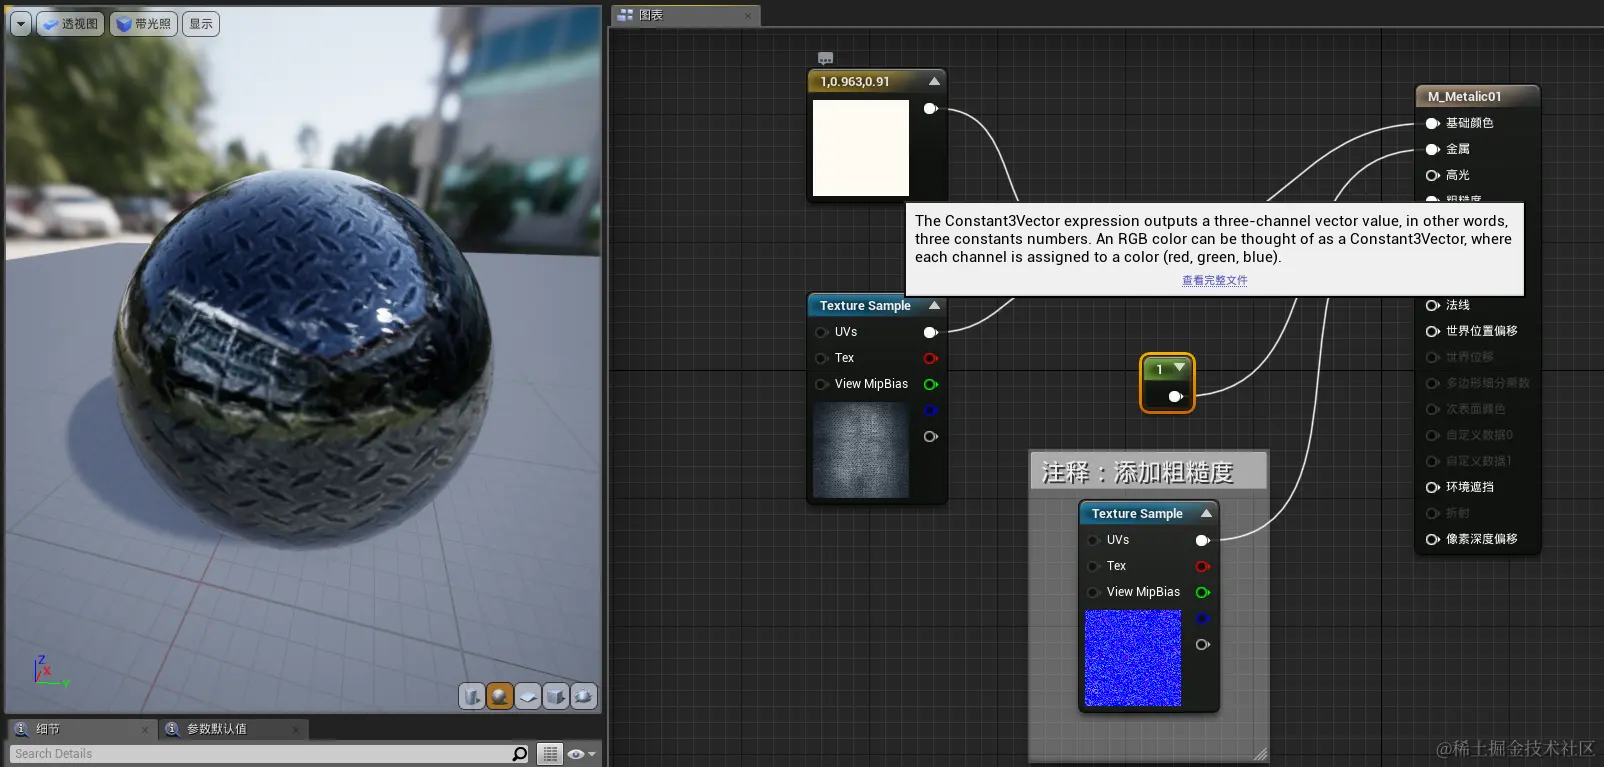The height and width of the screenshot is (767, 1604).
Task: Open the 显示 show menu in viewport
Action: (x=201, y=24)
